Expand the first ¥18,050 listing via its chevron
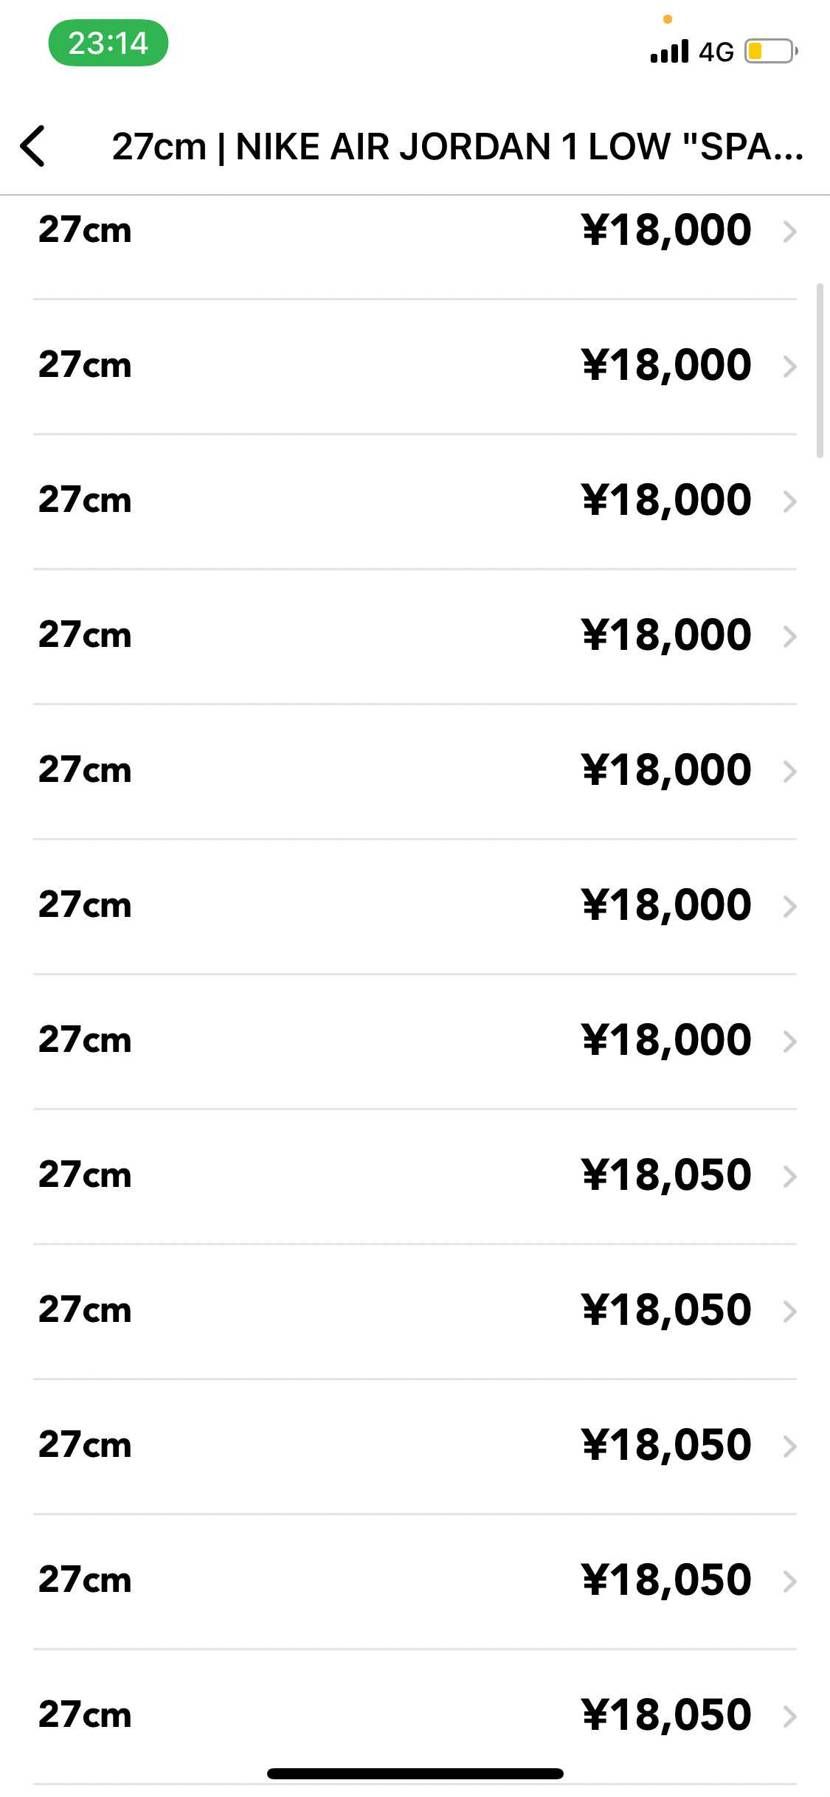This screenshot has height=1797, width=830. click(x=789, y=1176)
